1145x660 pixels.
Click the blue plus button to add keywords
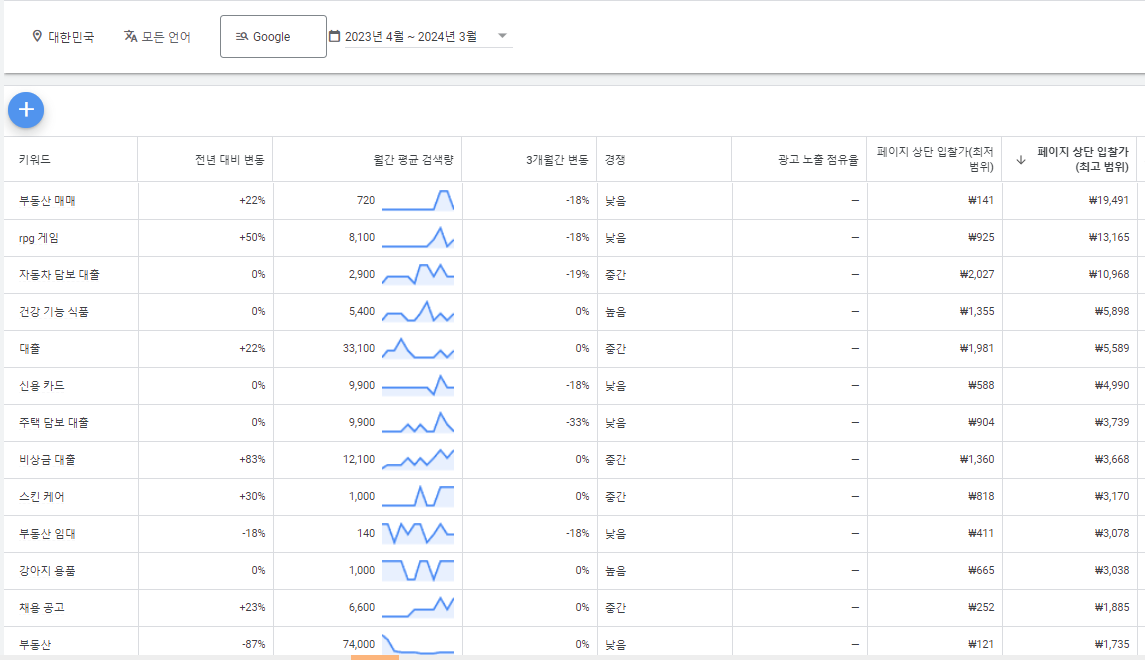pos(25,110)
